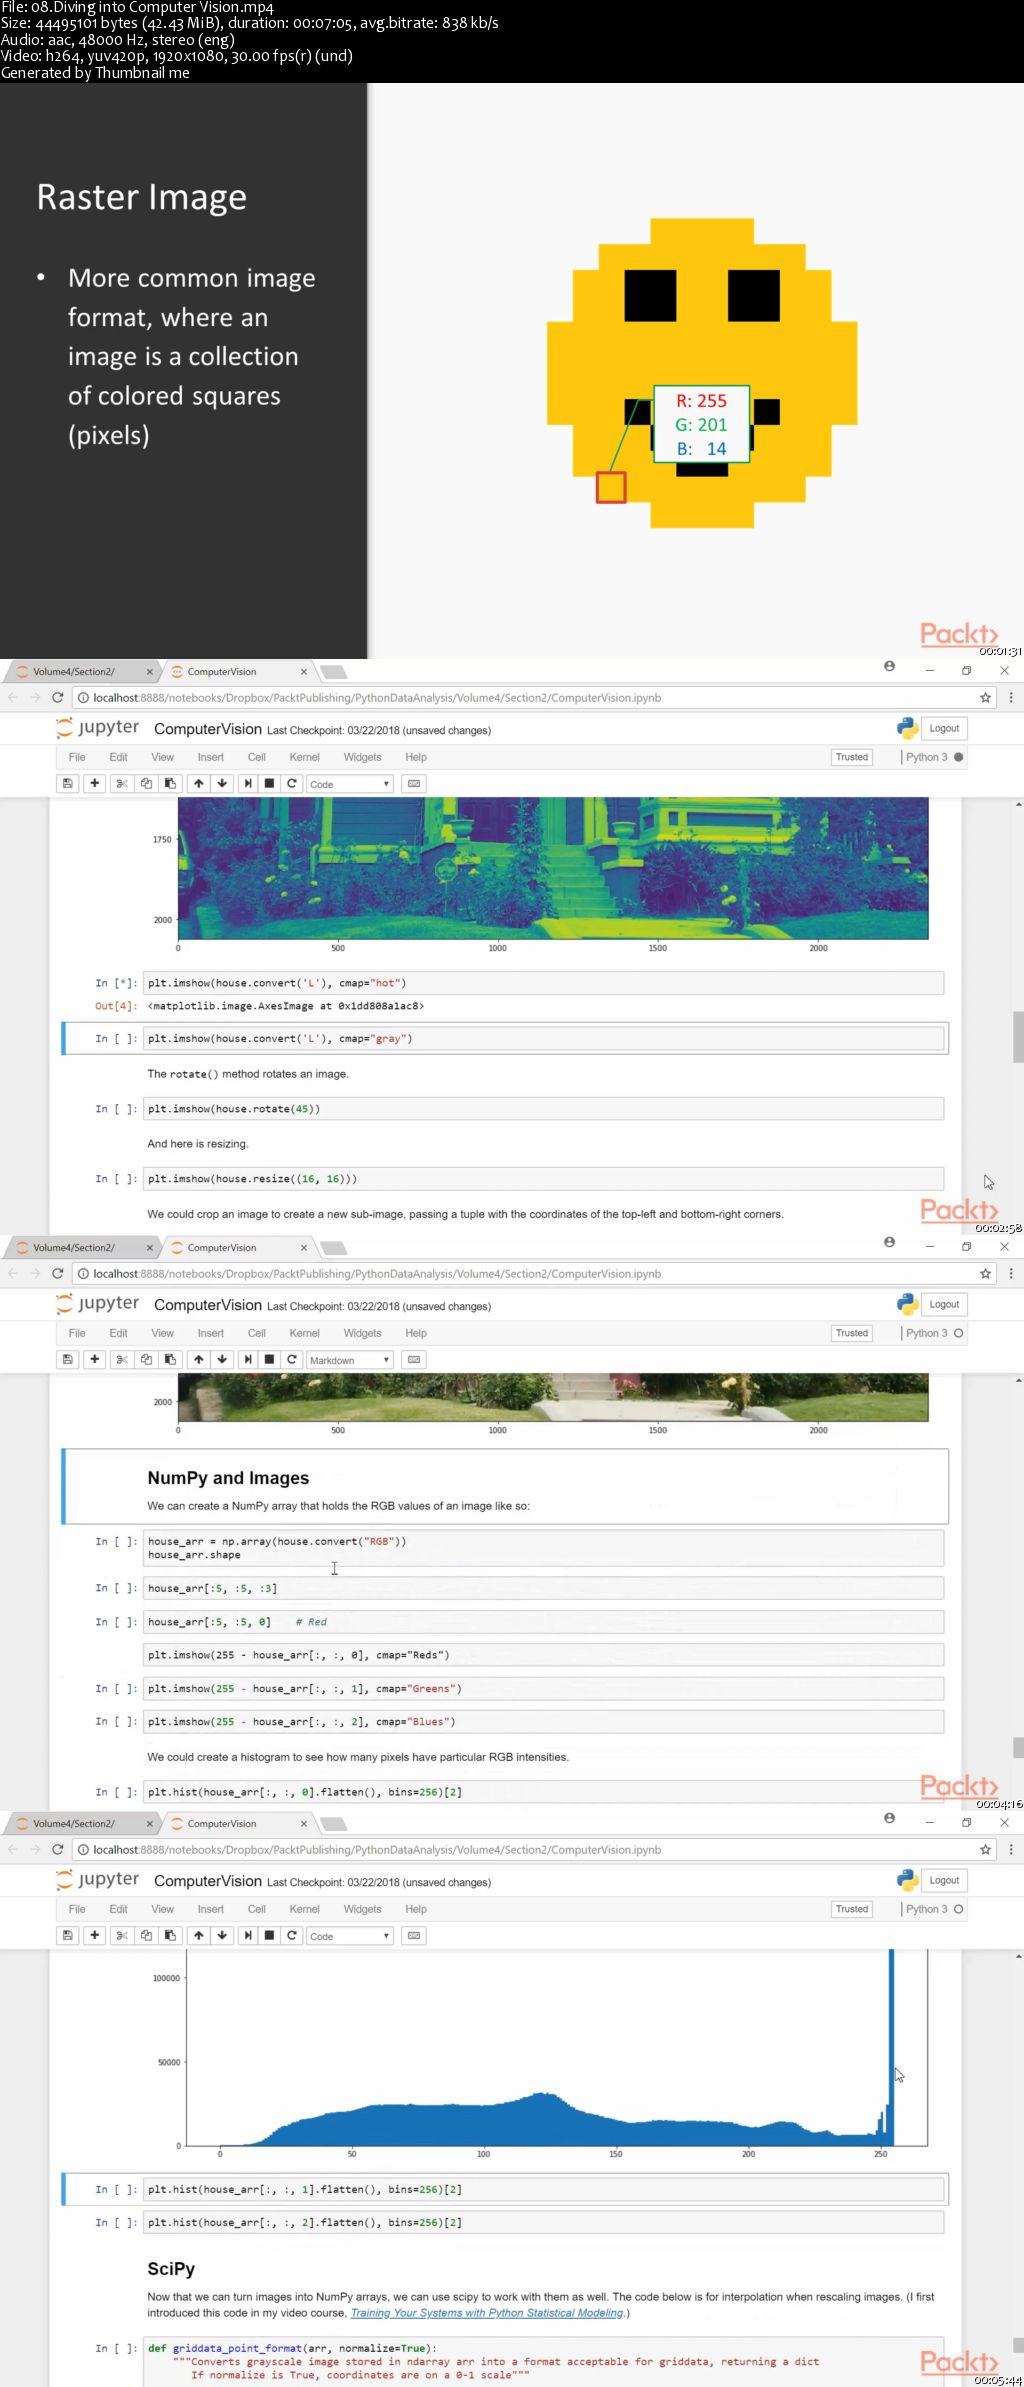1024x2387 pixels.
Task: Run cell icon in the 00:05:44 histogram frame
Action: tap(248, 1935)
